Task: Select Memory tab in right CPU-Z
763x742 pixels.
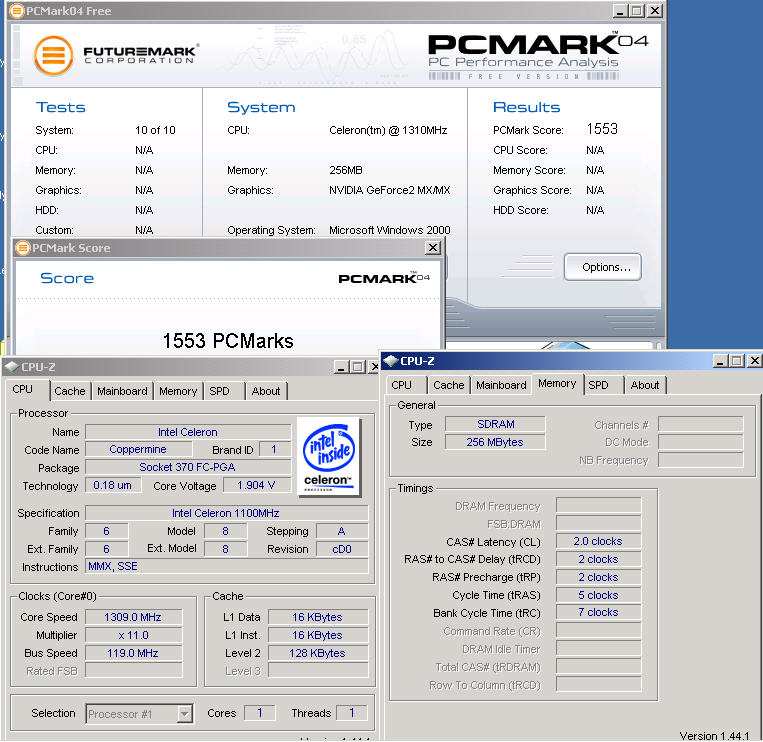Action: click(557, 383)
